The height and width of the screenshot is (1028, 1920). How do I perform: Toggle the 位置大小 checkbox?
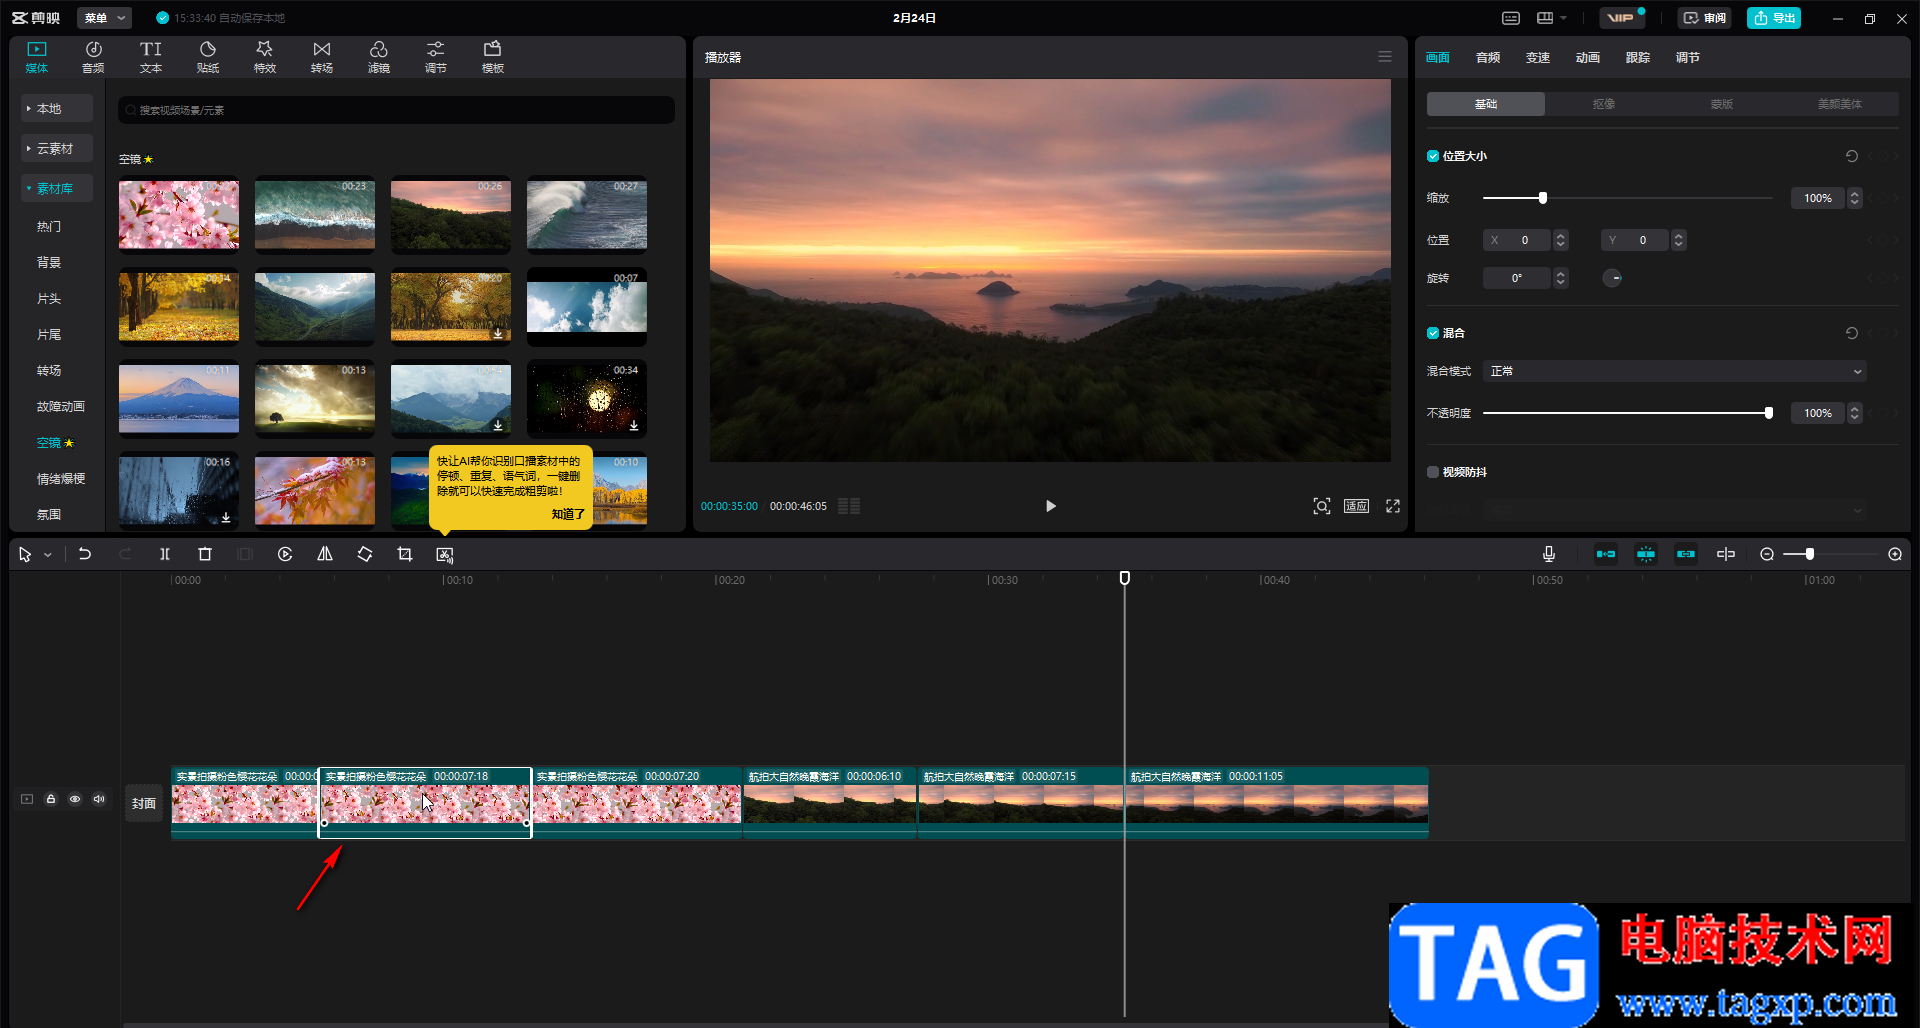coord(1433,156)
